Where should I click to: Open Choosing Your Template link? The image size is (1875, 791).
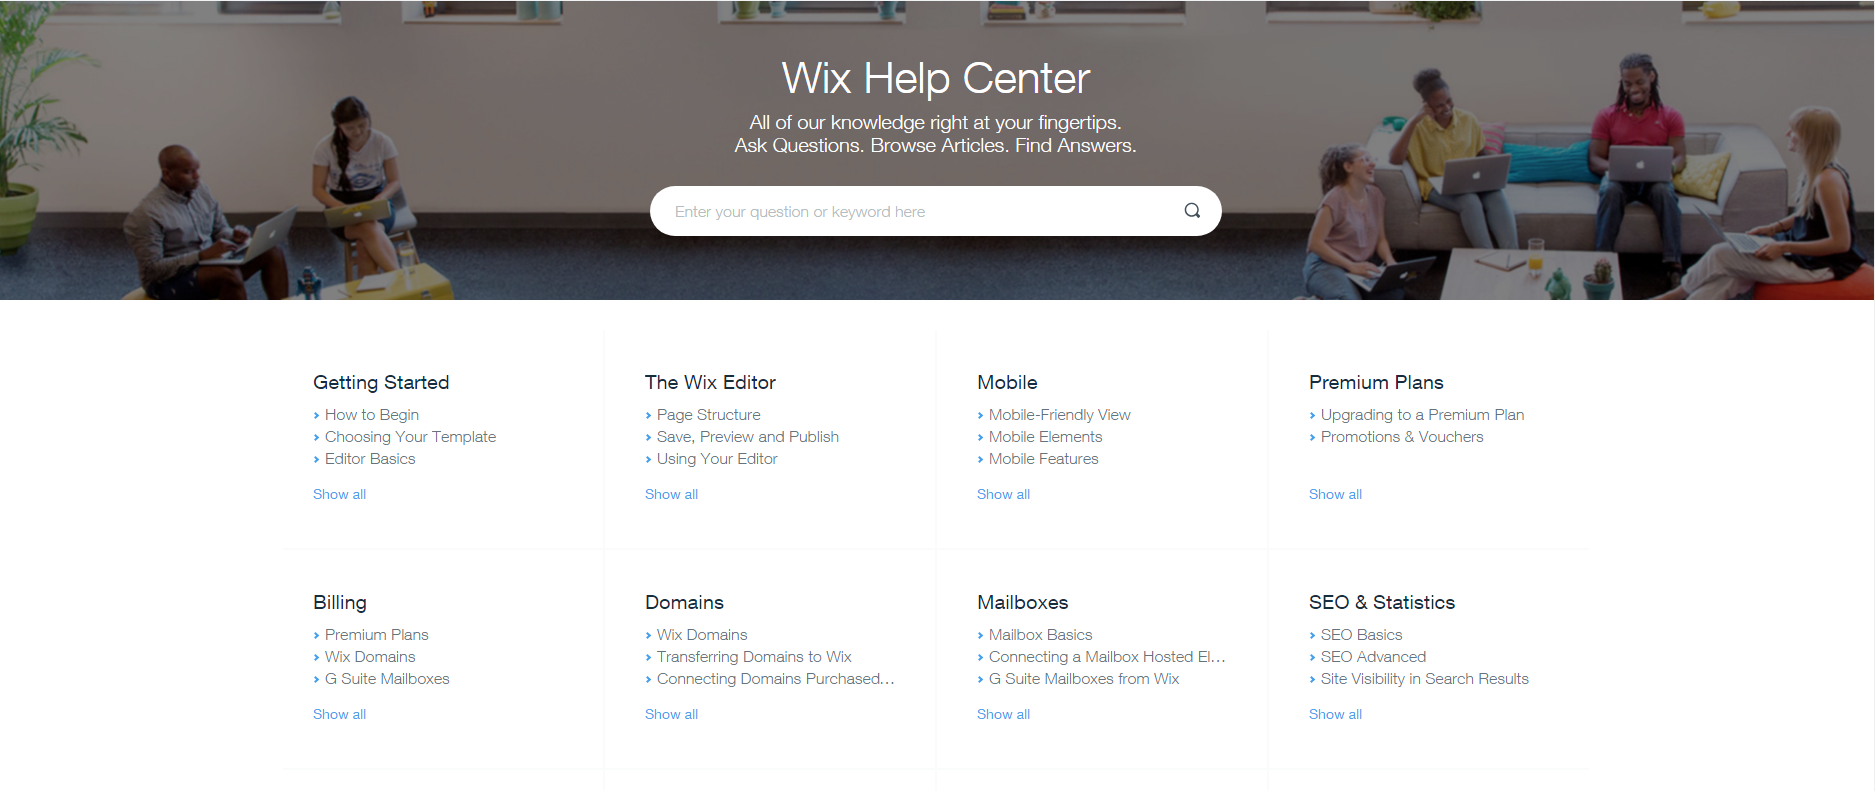point(410,437)
